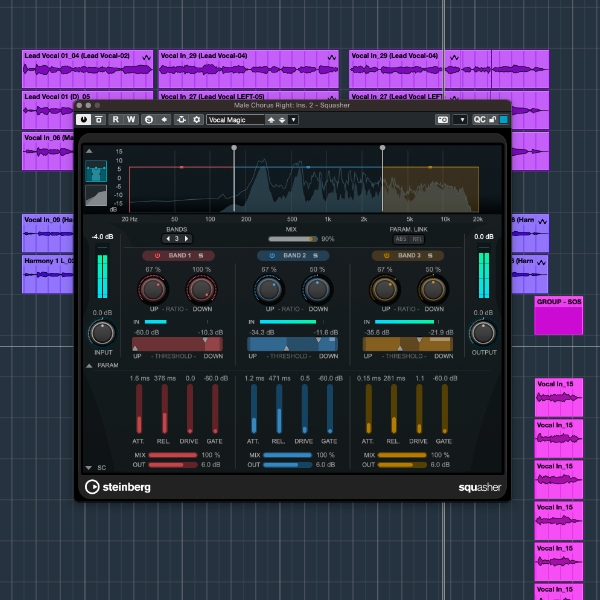Select the Lead Vocal 01_04 audio clip

click(88, 69)
